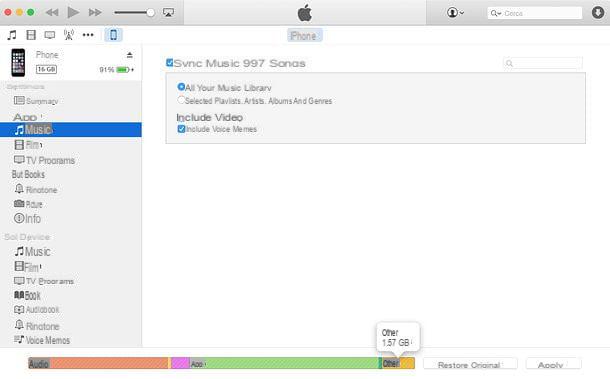This screenshot has height=379, width=610.
Task: Click the Apple logo display
Action: tap(305, 13)
